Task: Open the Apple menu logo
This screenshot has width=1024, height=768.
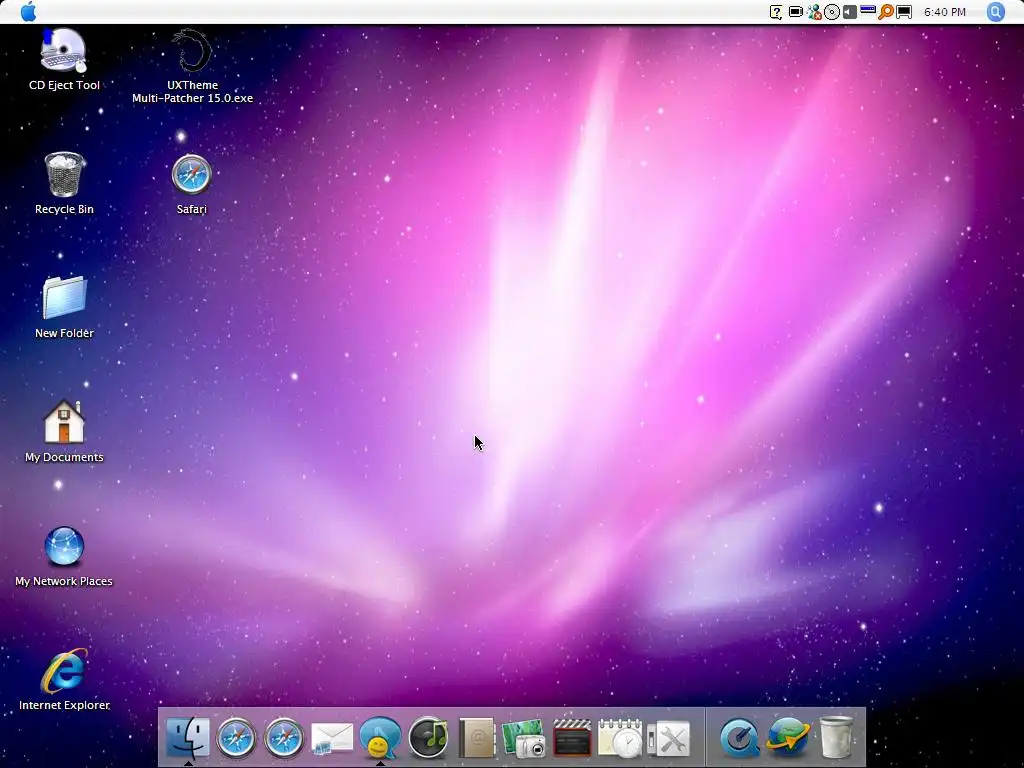Action: (x=28, y=12)
